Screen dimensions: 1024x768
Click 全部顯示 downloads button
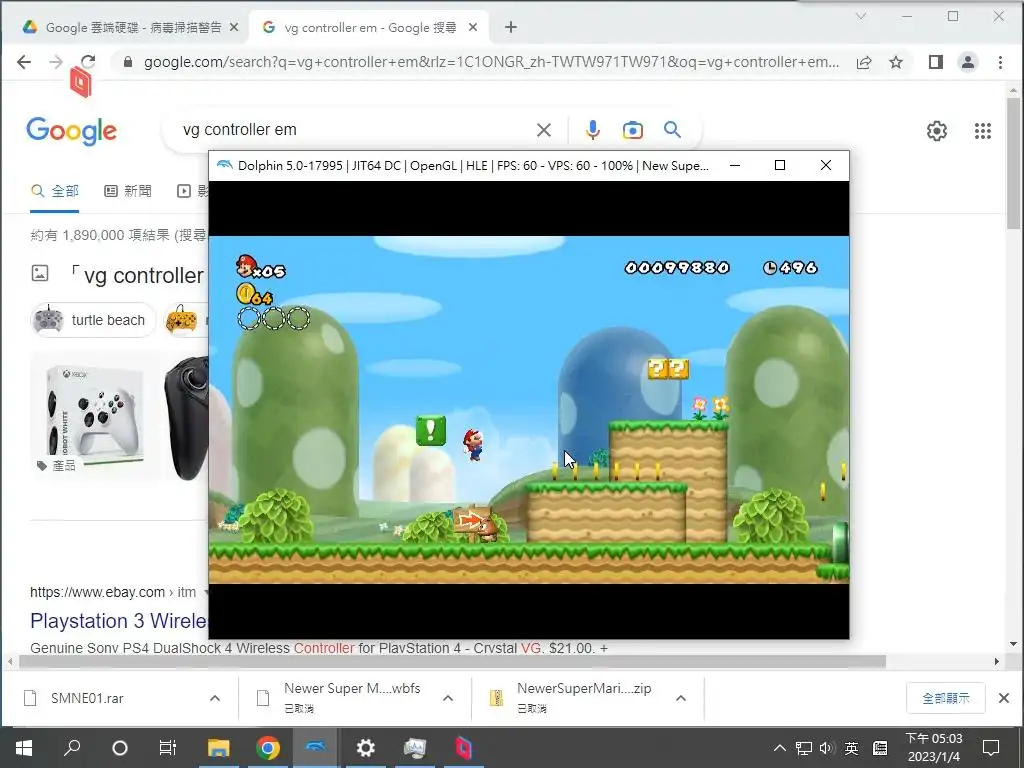946,698
